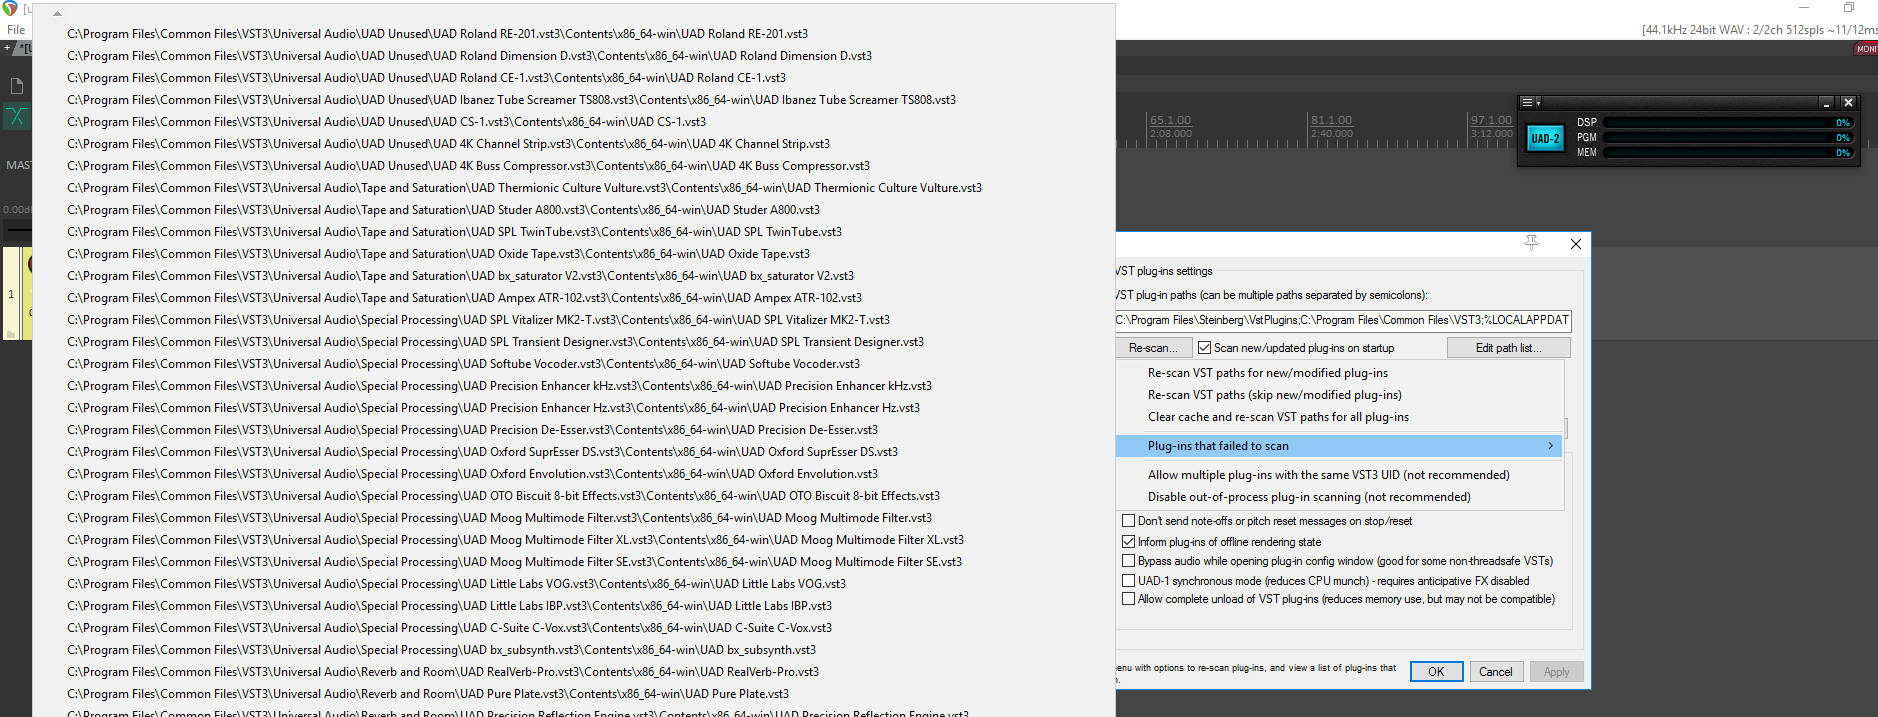Viewport: 1878px width, 717px height.
Task: Click the plus icon to add project tab
Action: 8,47
